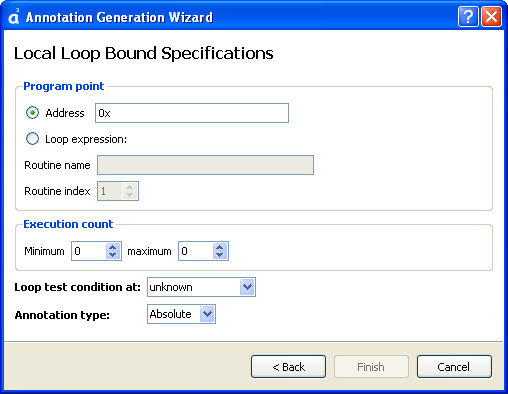Viewport: 508px width, 394px height.
Task: Click the Execution count group label
Action: (68, 224)
